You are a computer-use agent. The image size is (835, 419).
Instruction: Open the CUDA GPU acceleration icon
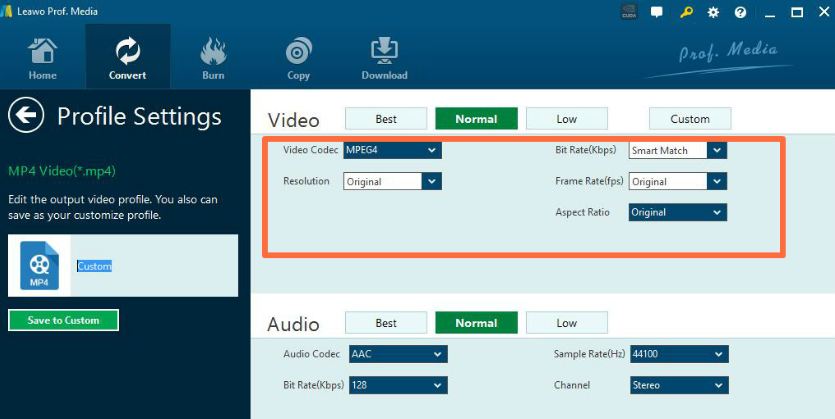point(629,12)
